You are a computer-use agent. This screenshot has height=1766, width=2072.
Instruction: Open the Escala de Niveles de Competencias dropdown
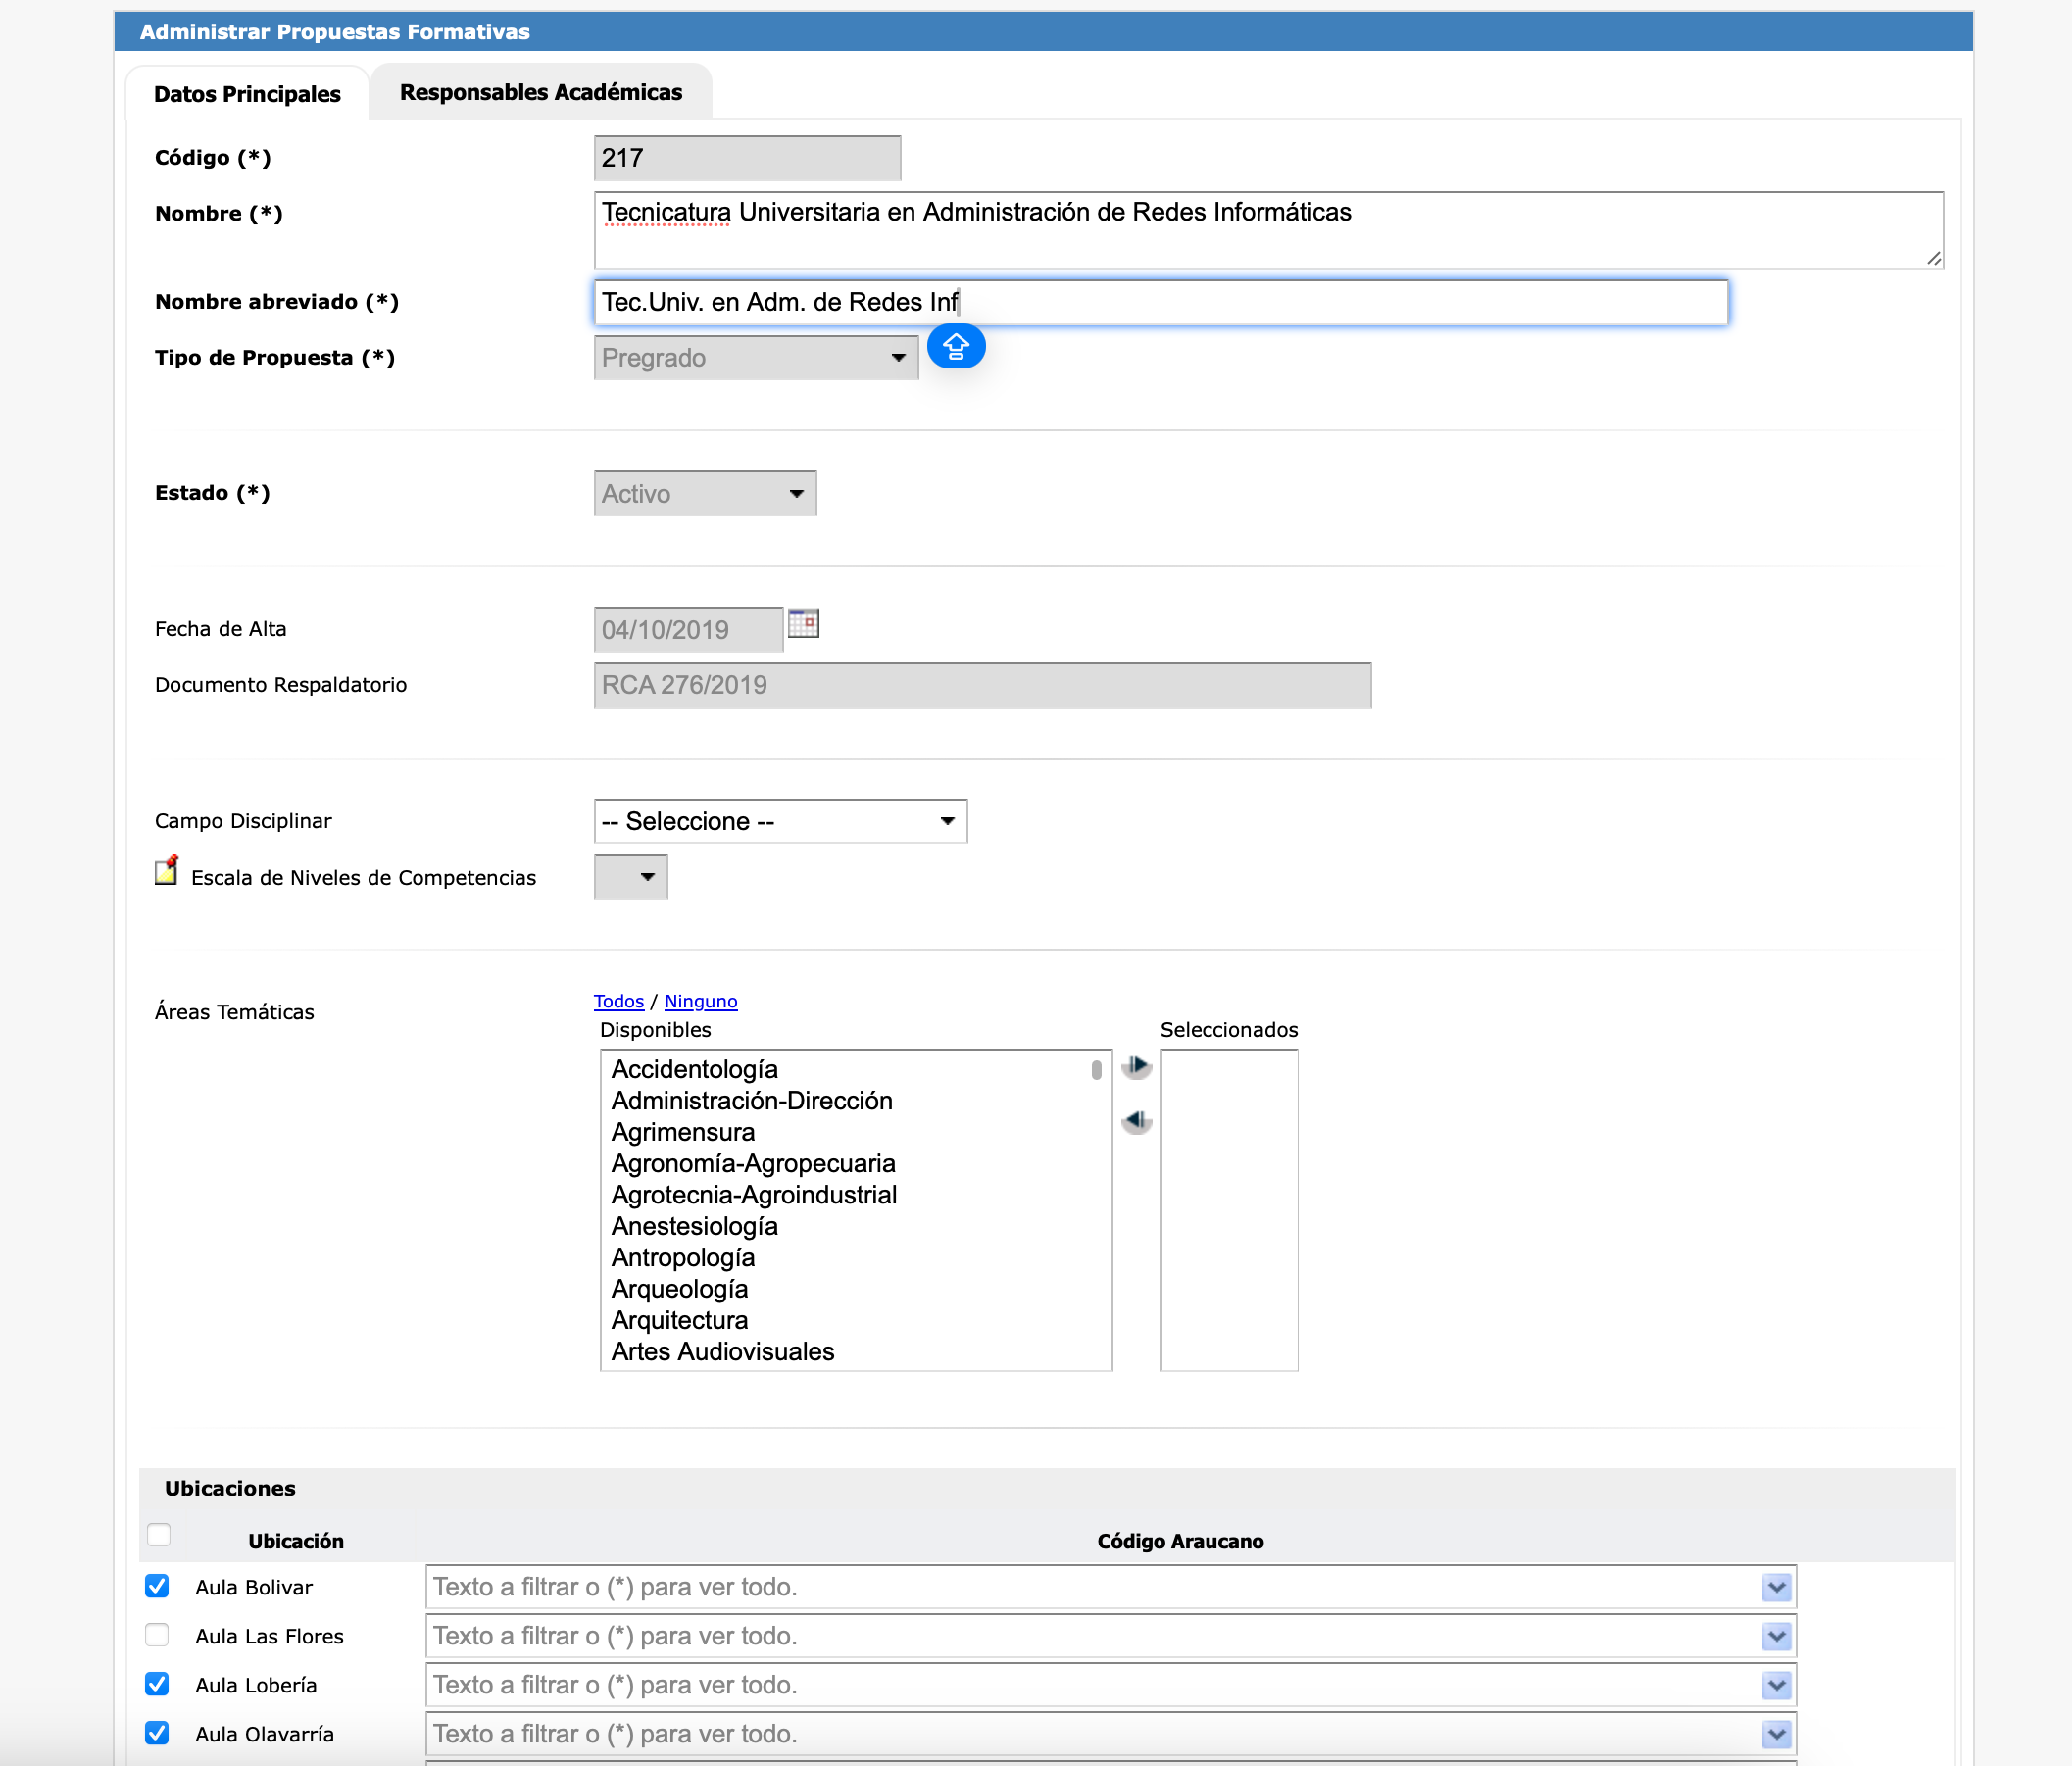[x=631, y=877]
